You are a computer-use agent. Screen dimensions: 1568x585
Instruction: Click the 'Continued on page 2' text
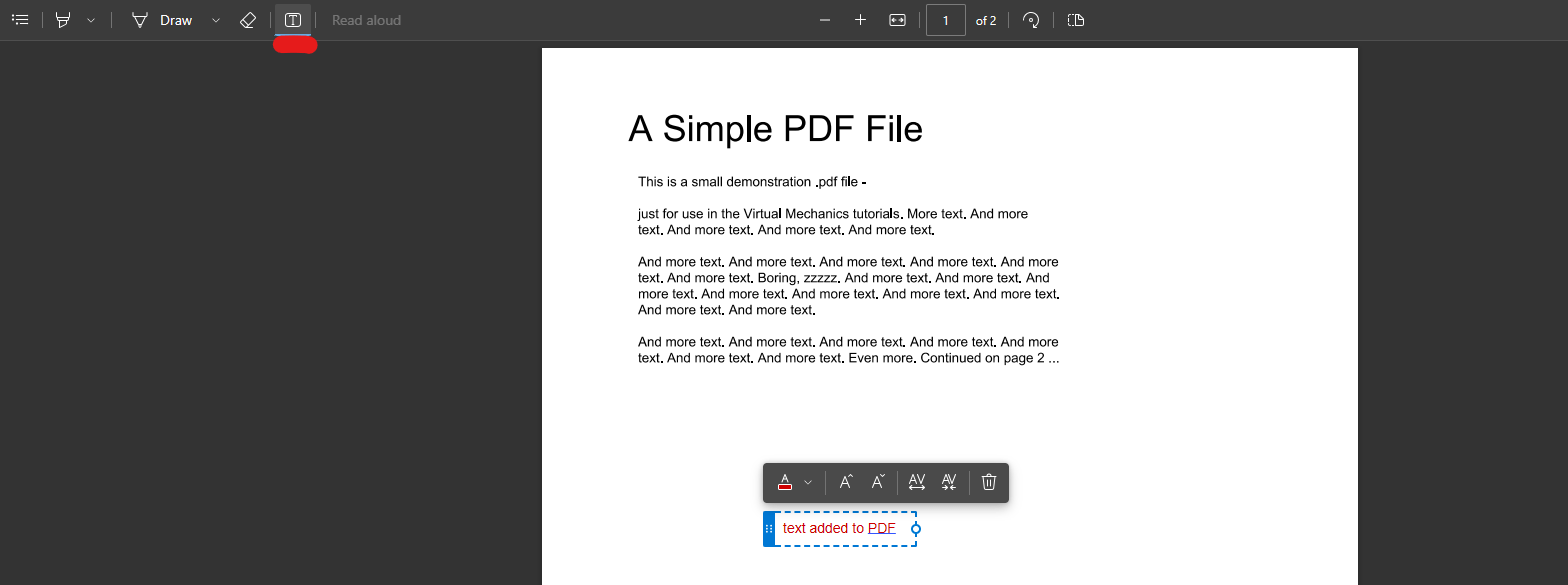[x=984, y=358]
